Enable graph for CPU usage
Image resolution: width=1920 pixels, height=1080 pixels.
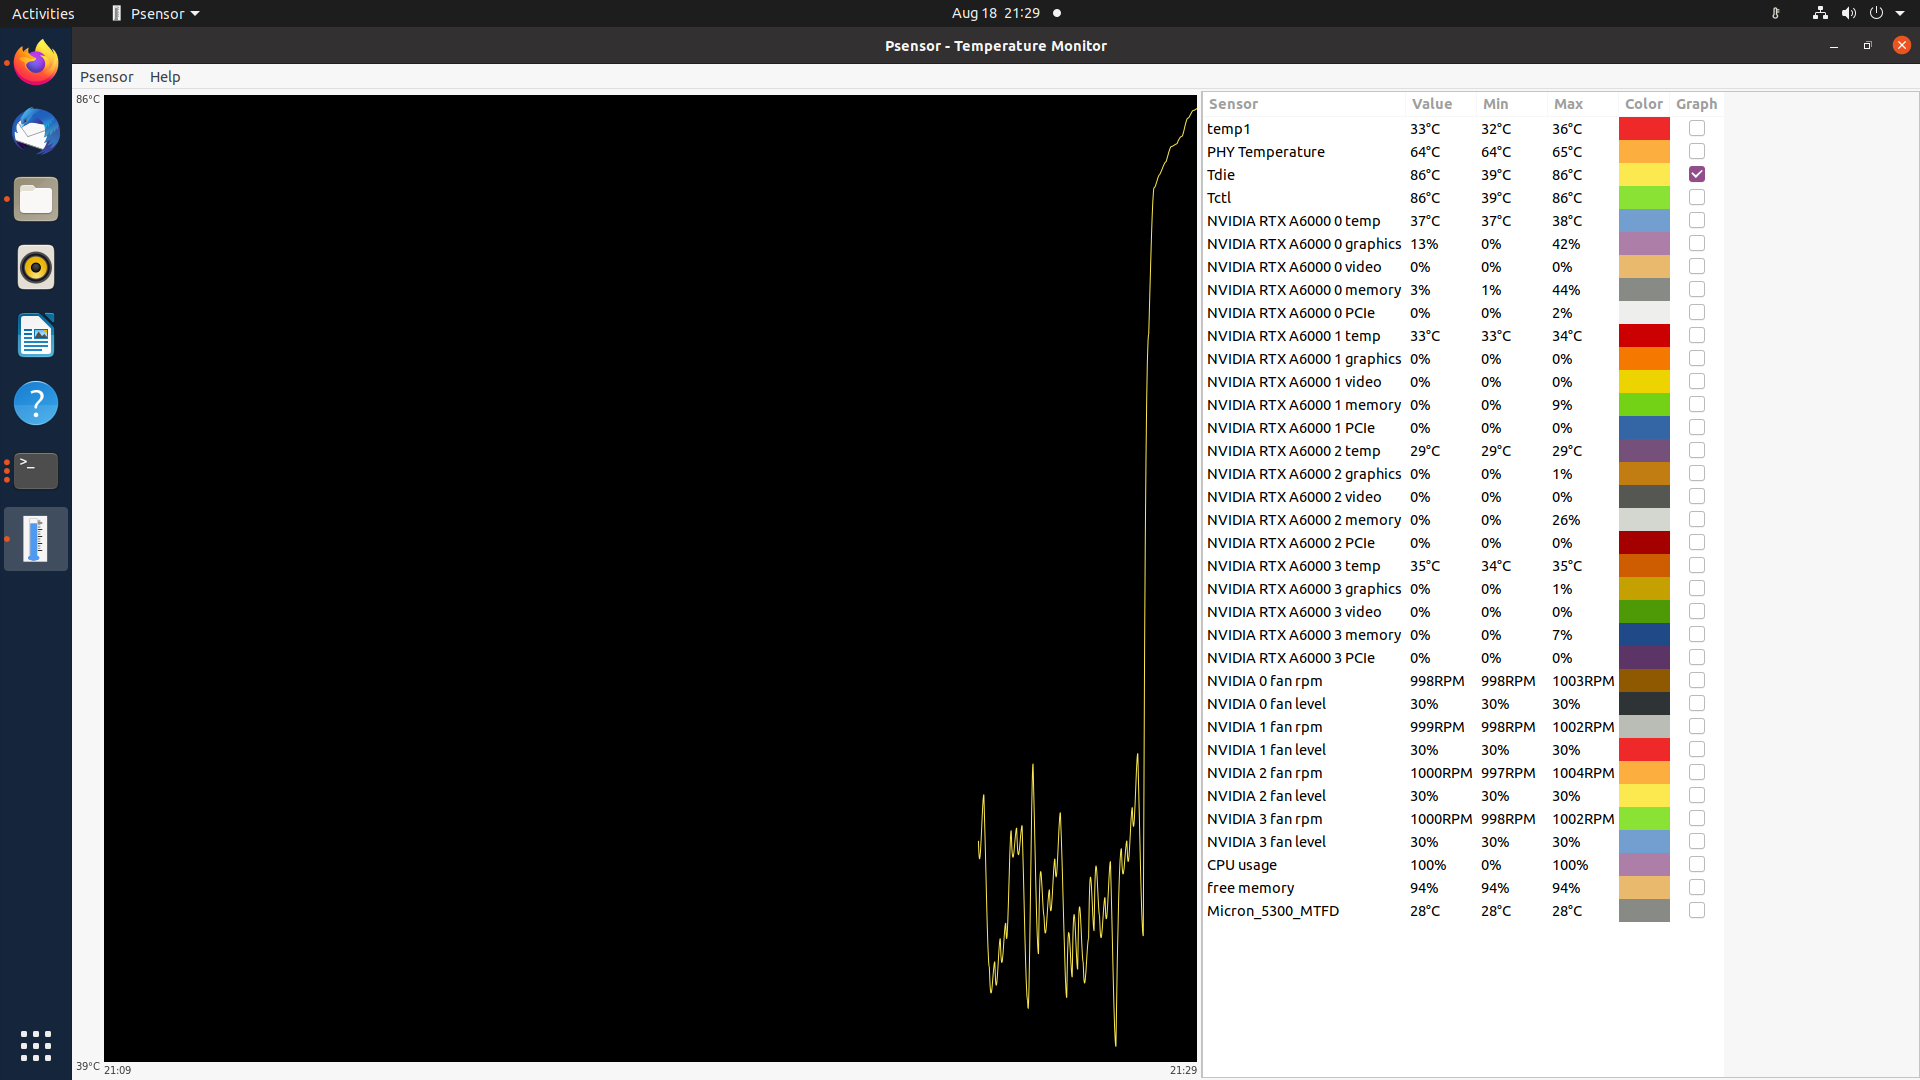1697,864
